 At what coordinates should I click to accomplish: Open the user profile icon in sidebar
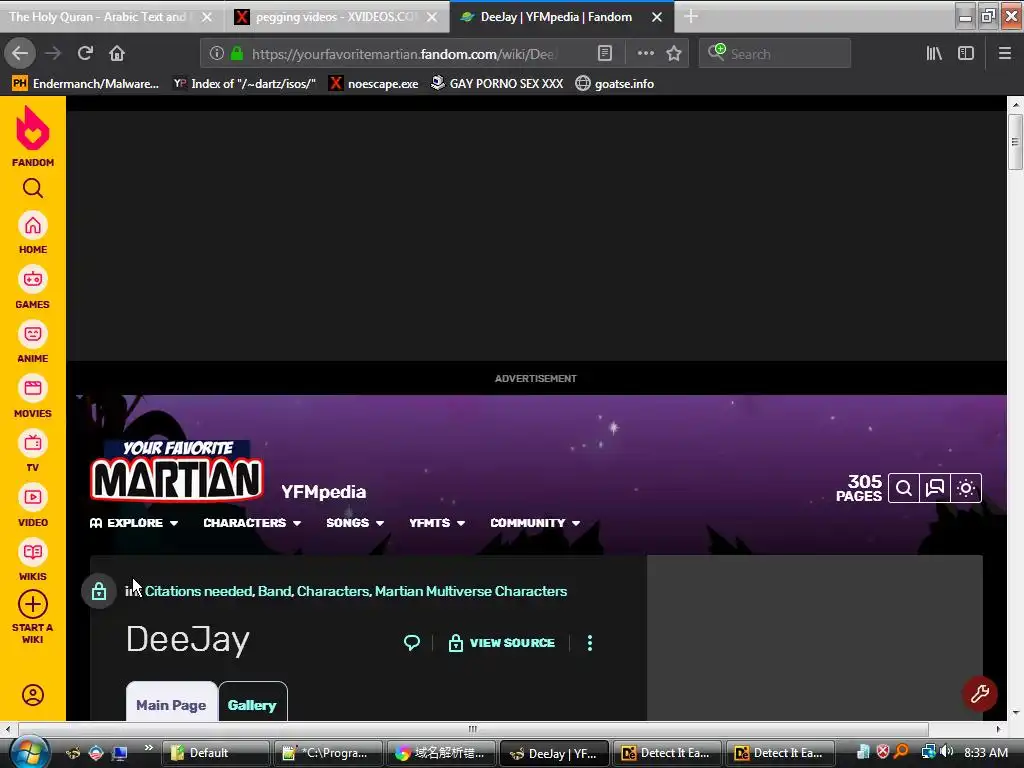33,695
